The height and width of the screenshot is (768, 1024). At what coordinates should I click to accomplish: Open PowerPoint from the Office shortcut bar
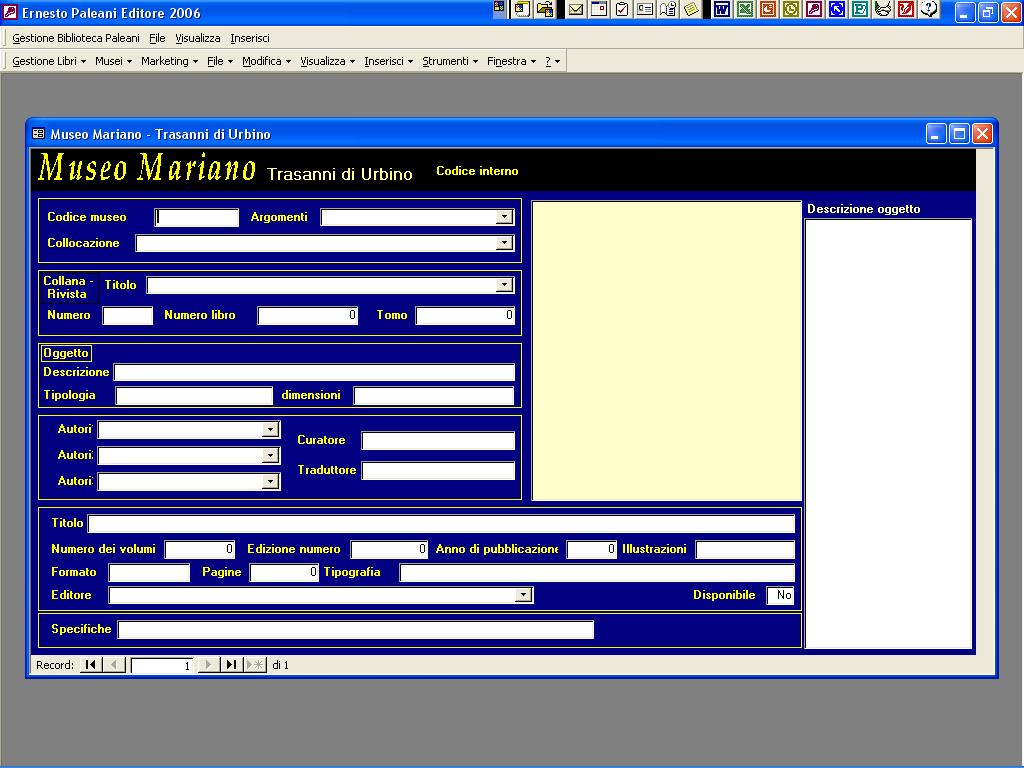[x=767, y=10]
